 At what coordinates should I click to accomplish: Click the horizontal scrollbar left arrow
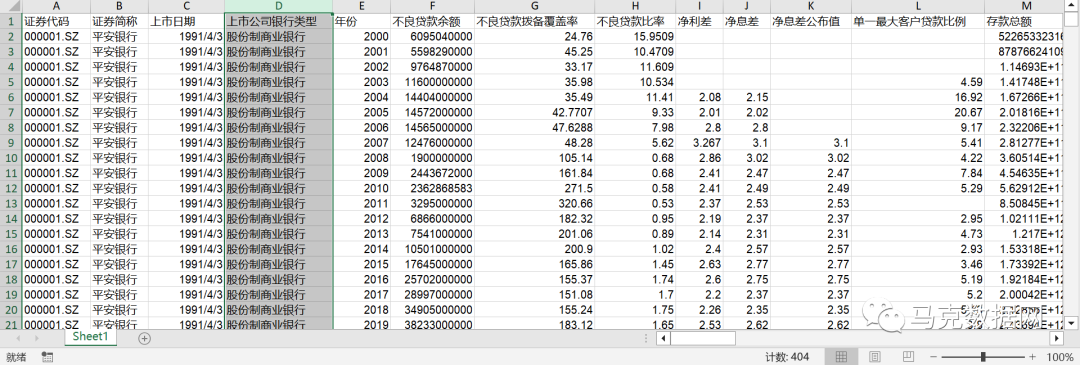click(x=662, y=338)
